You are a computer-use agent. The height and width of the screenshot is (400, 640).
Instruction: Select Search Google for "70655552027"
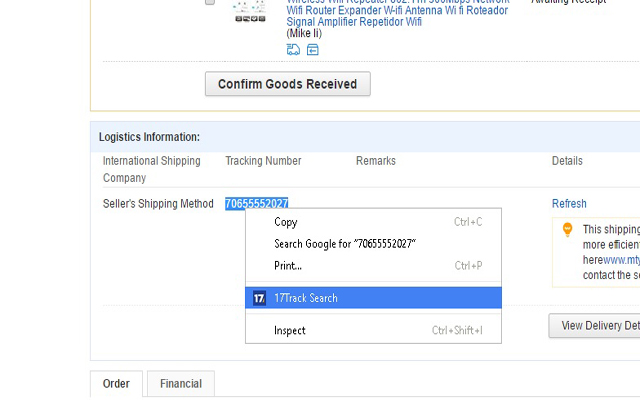[x=345, y=244]
